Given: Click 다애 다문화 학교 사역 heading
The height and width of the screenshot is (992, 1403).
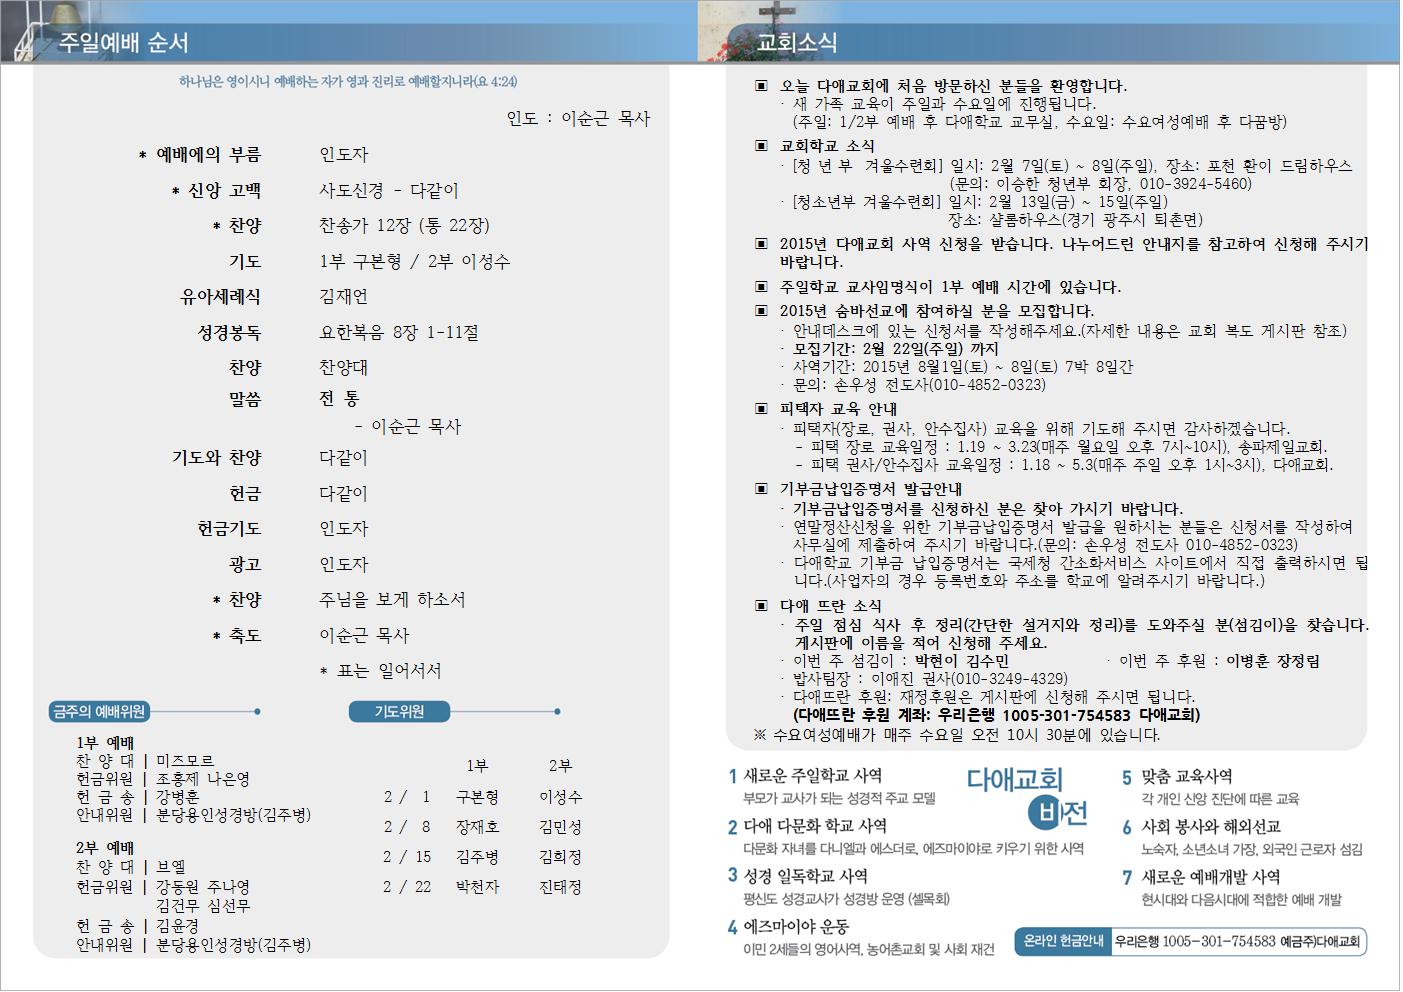Looking at the screenshot, I should (x=815, y=826).
